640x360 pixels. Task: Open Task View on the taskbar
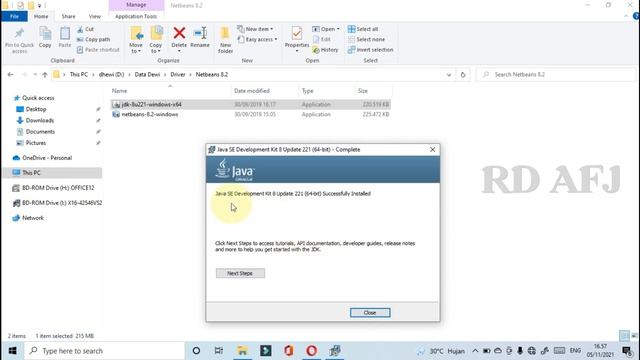click(219, 351)
